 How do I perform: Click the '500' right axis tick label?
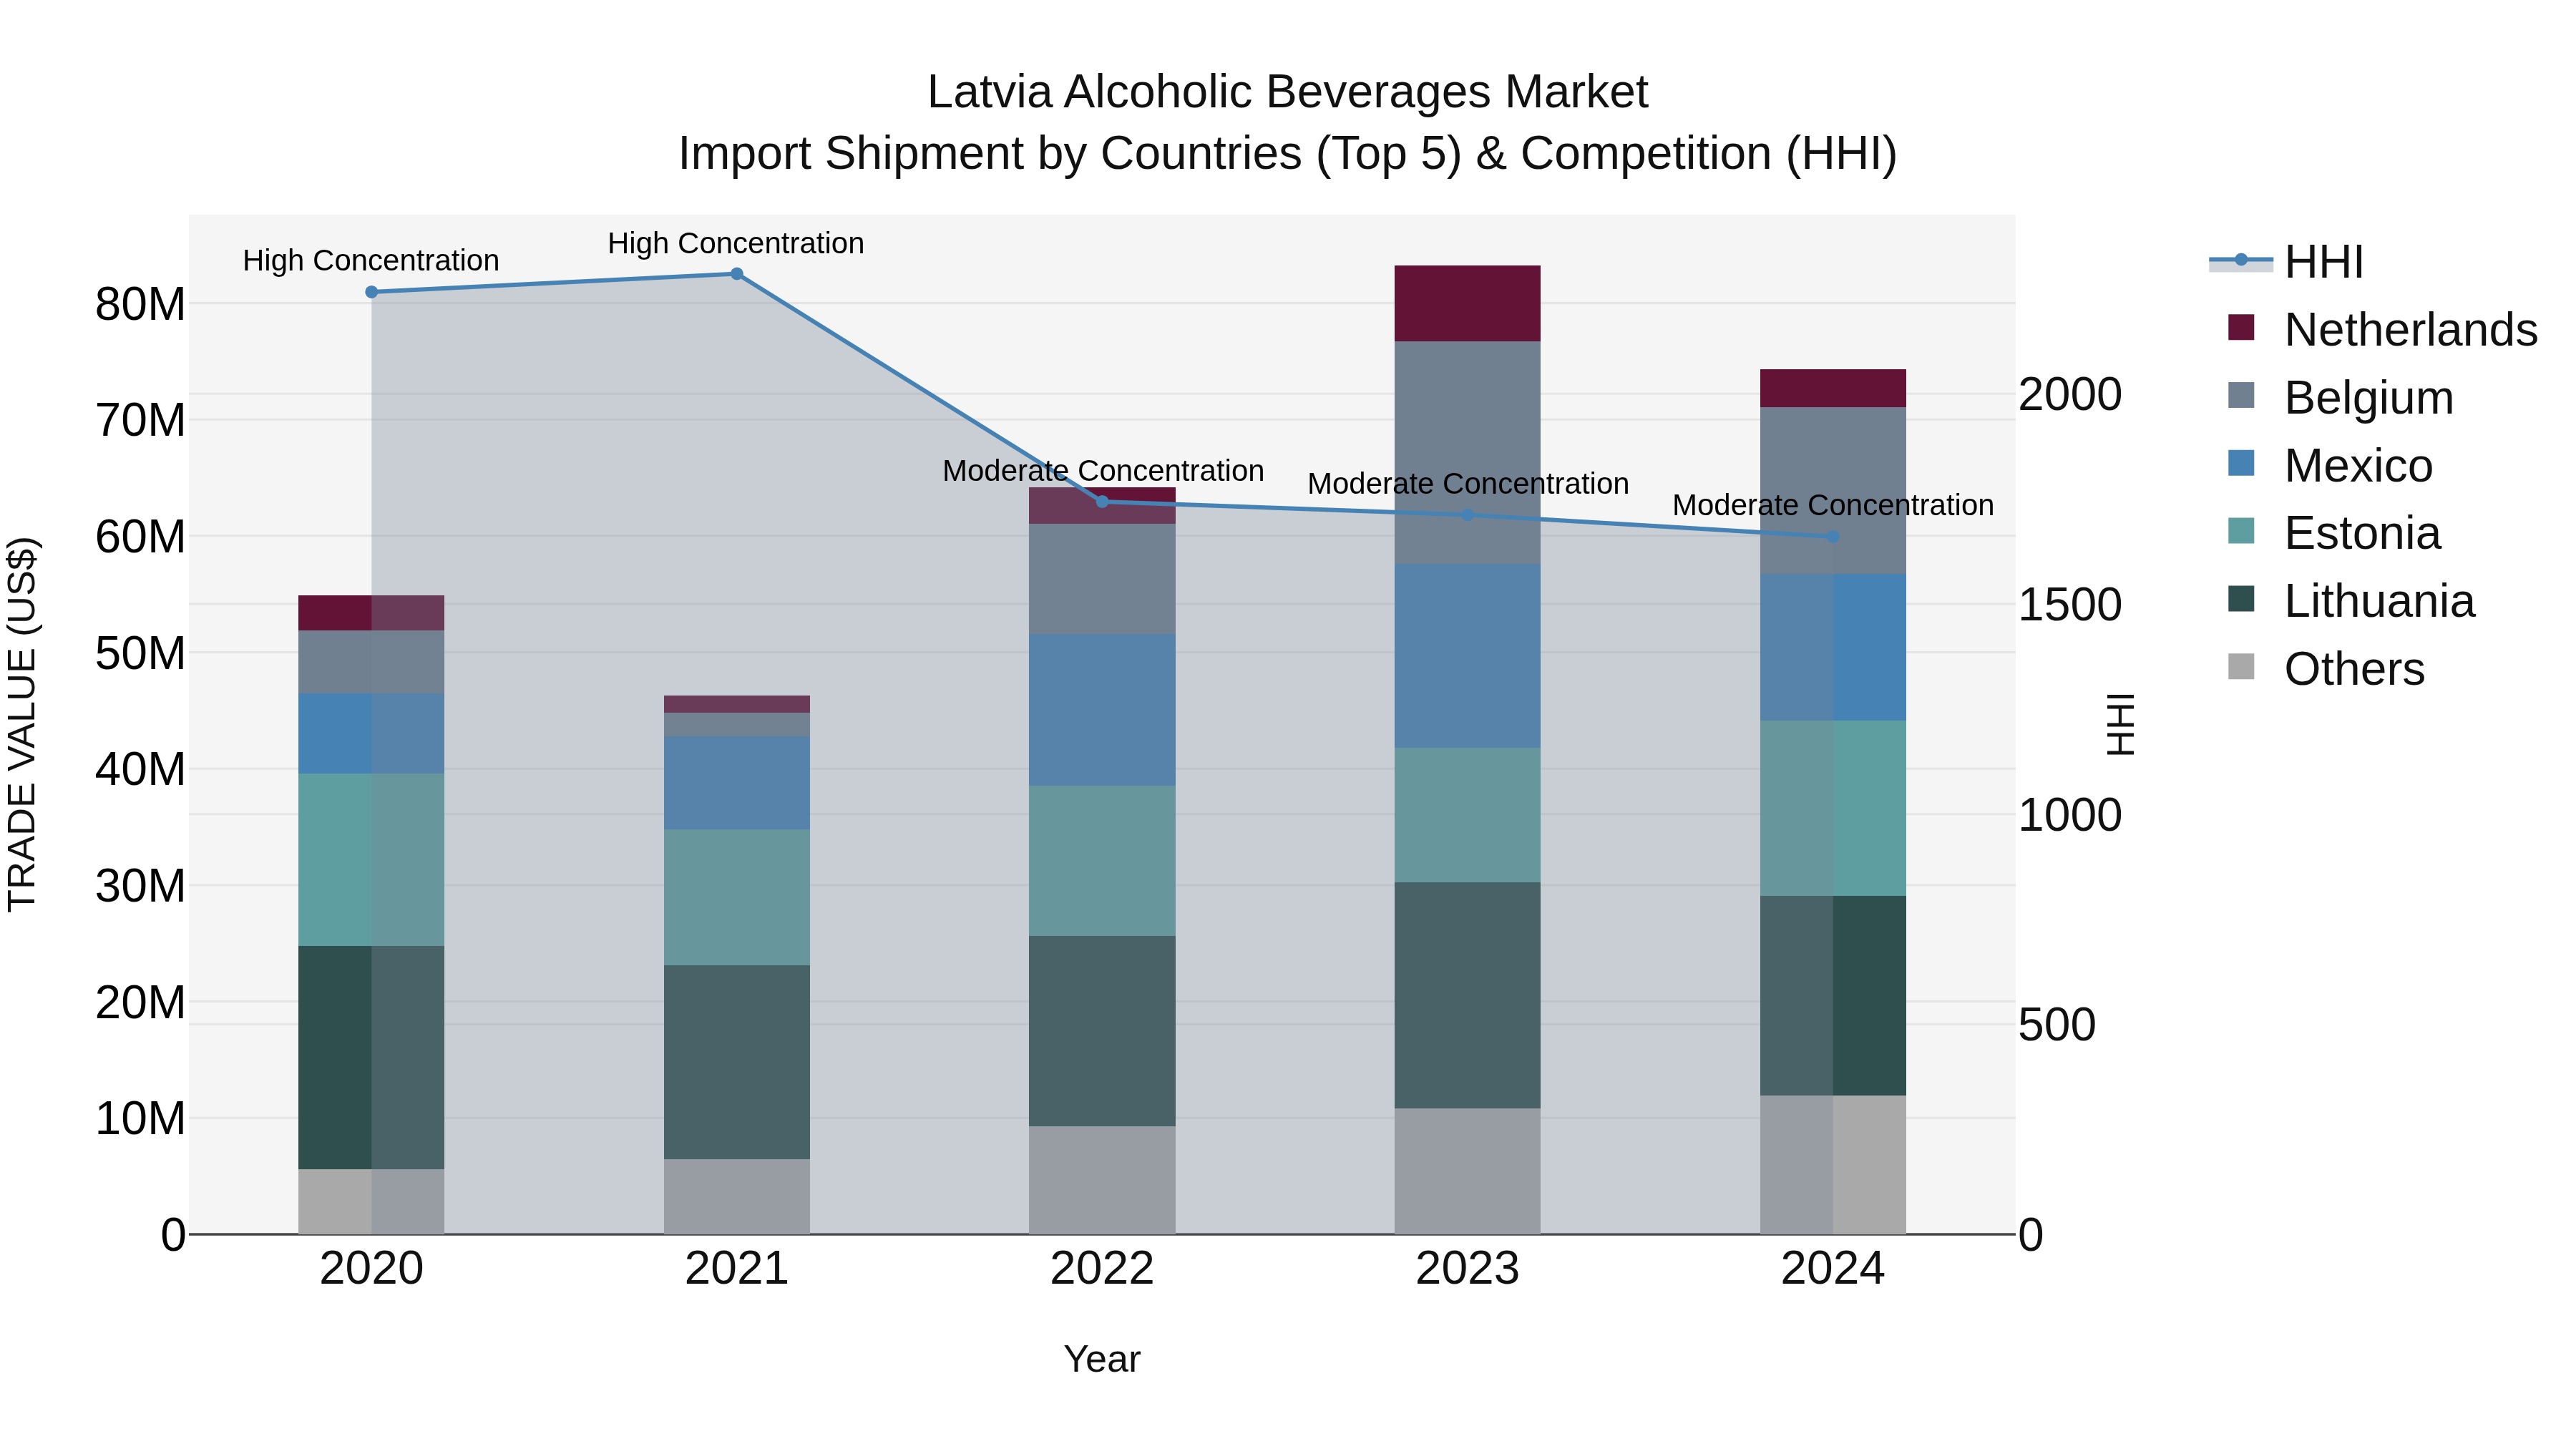[x=2057, y=1025]
